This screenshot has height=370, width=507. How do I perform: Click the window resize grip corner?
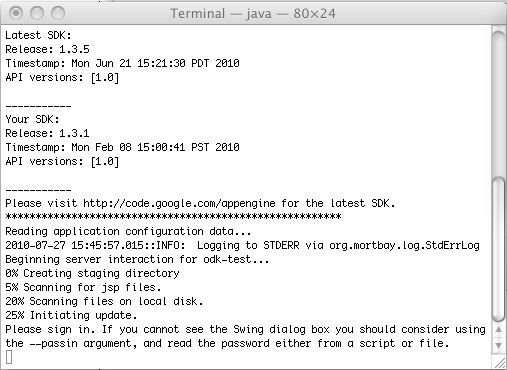tap(499, 362)
